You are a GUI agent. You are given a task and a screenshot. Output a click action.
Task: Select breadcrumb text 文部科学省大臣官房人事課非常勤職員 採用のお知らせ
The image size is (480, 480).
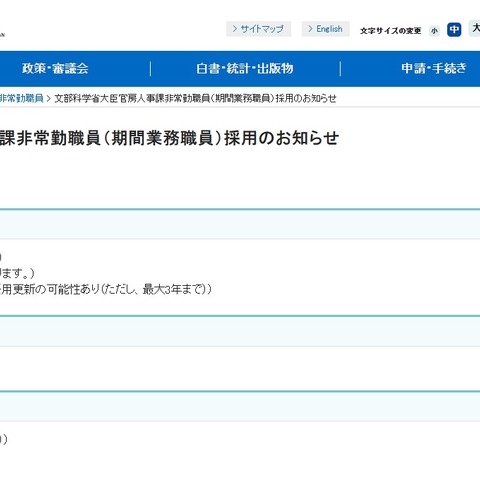[195, 98]
